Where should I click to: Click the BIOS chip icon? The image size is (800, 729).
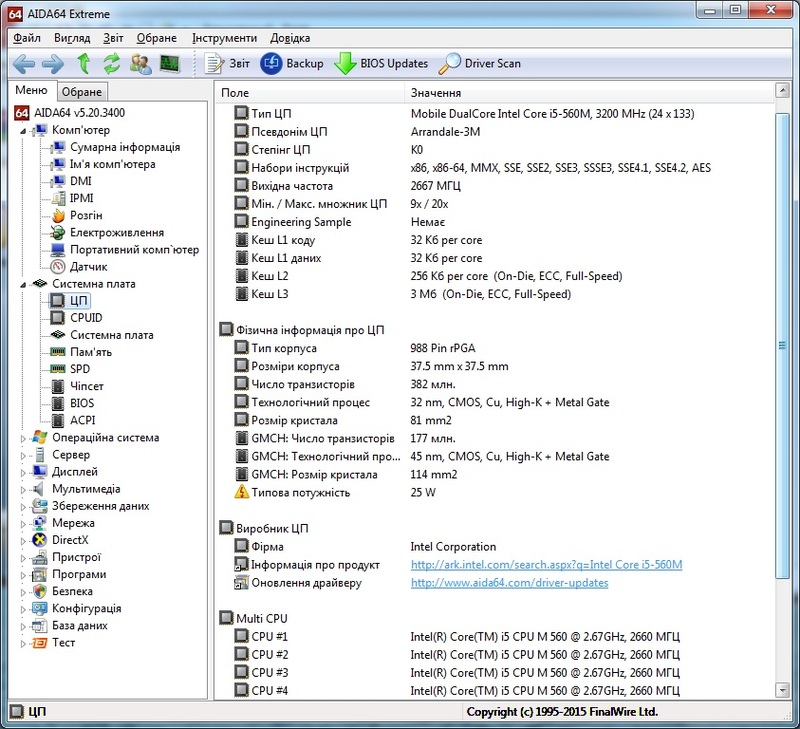click(58, 403)
